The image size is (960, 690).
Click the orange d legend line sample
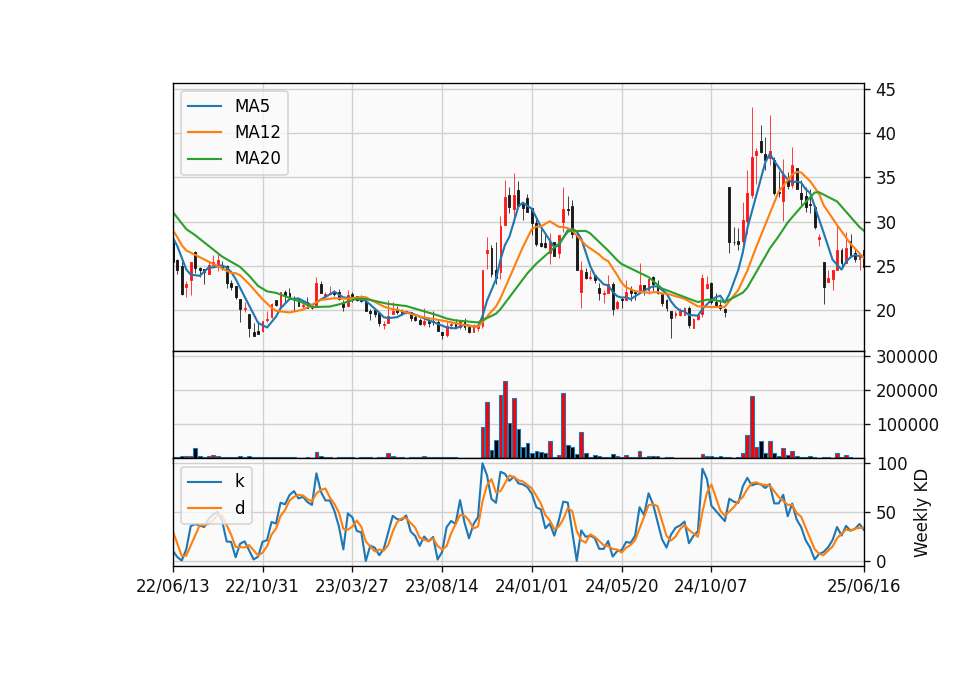click(x=204, y=508)
